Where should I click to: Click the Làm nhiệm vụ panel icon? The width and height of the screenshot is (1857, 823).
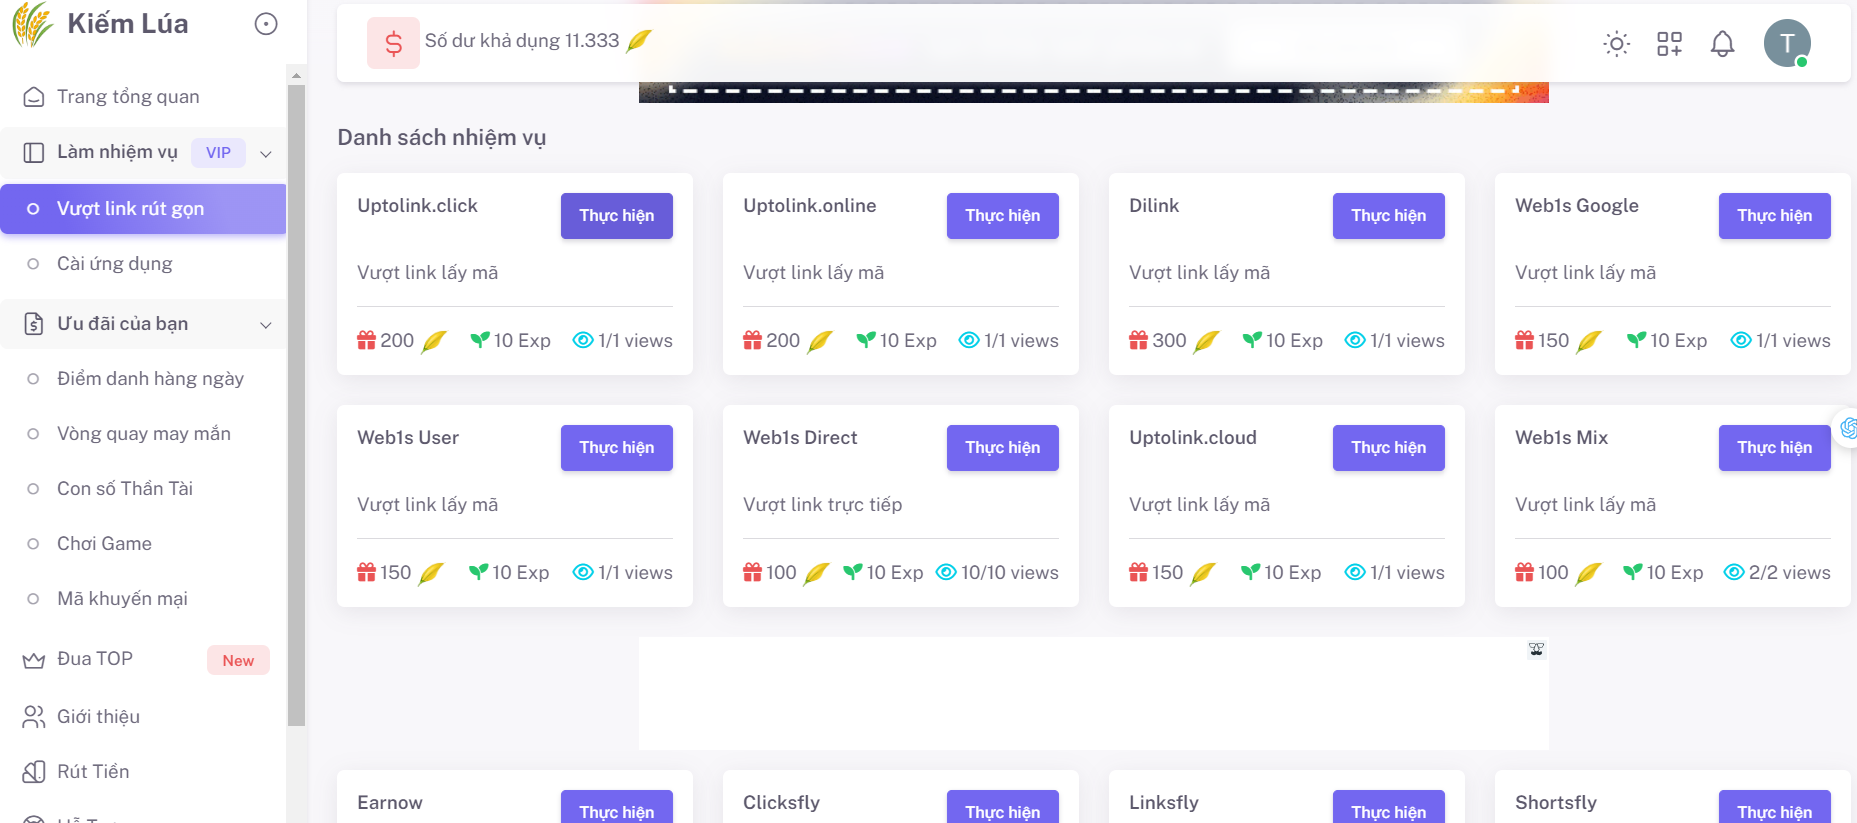point(34,152)
